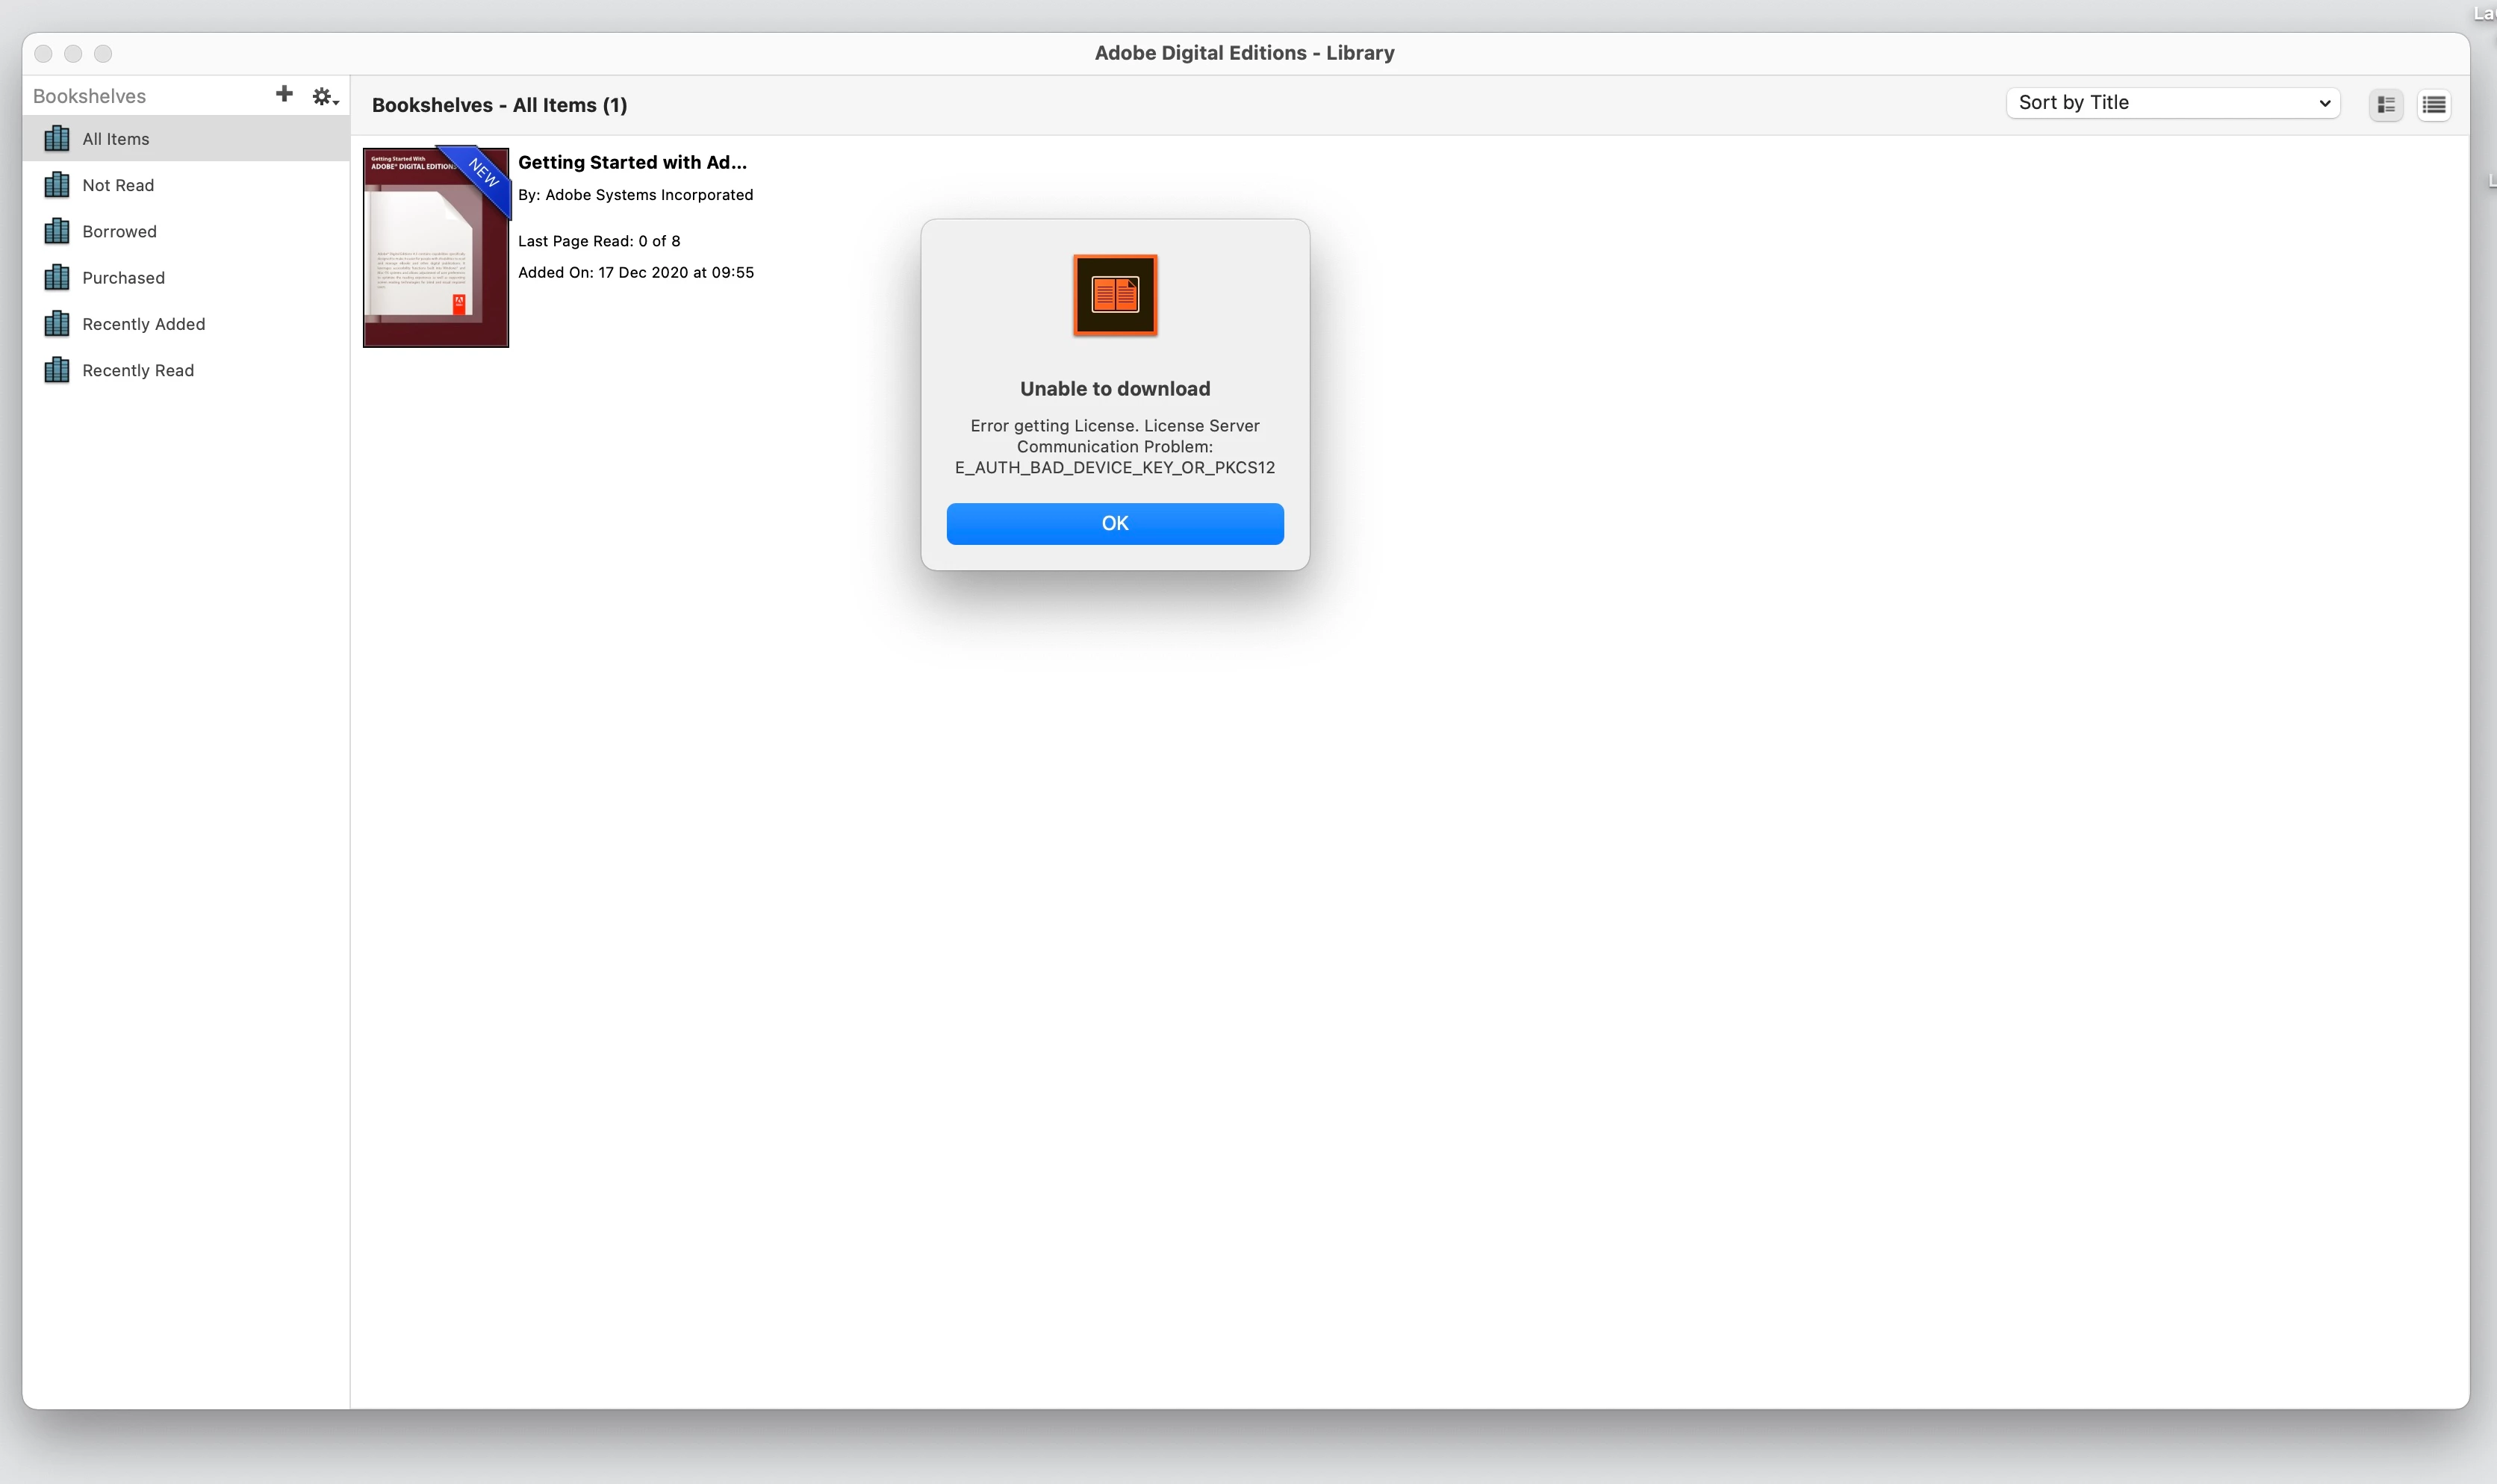The width and height of the screenshot is (2497, 1484).
Task: Open the bookshelf options gear menu
Action: click(324, 96)
